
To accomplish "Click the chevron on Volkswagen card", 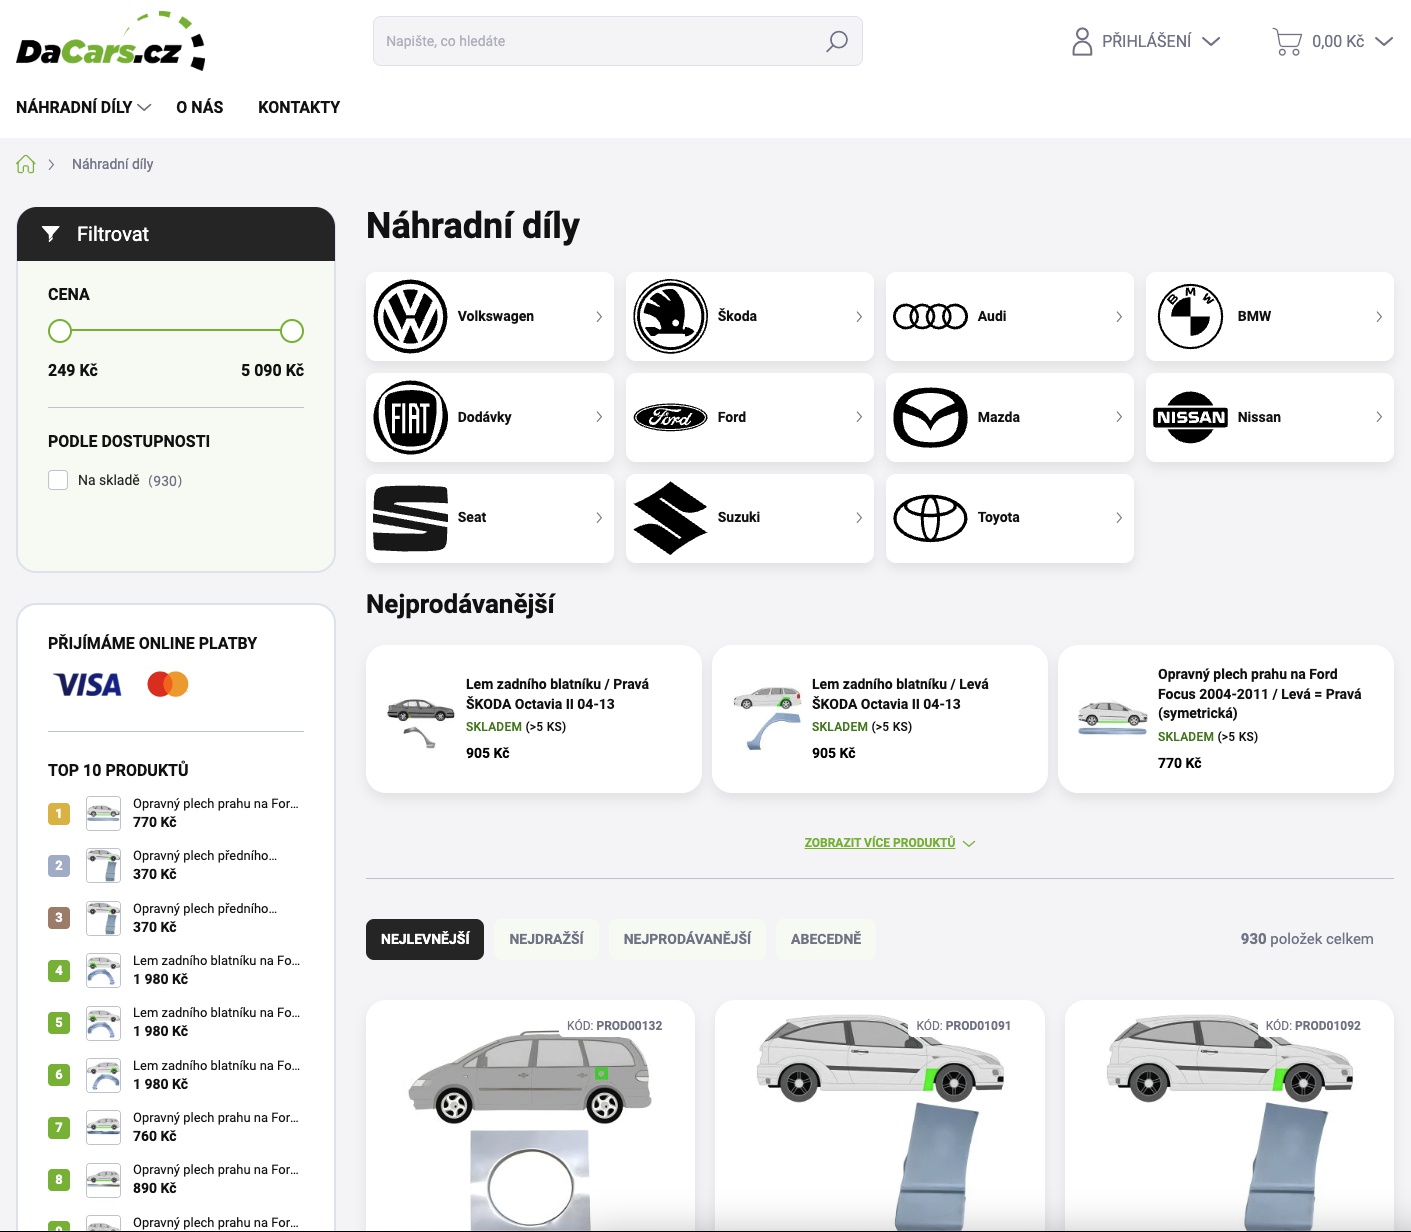I will [x=599, y=316].
